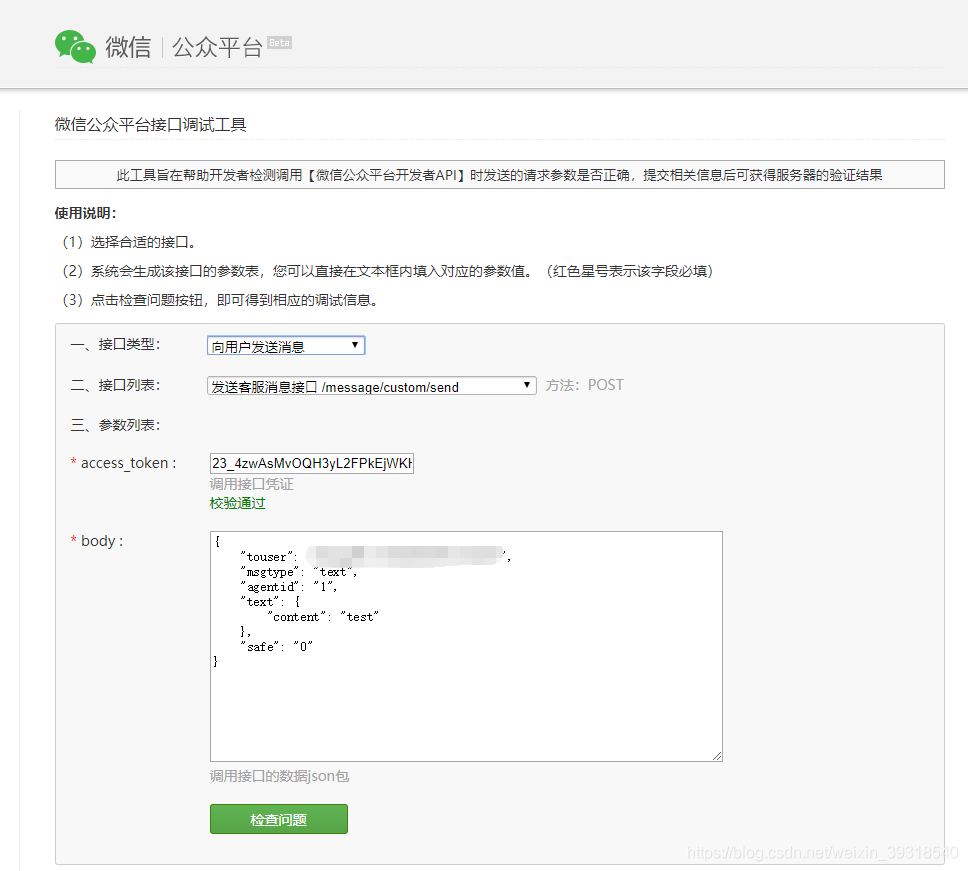
Task: Click the 微信公众平台接口调试工具 heading
Action: [151, 125]
